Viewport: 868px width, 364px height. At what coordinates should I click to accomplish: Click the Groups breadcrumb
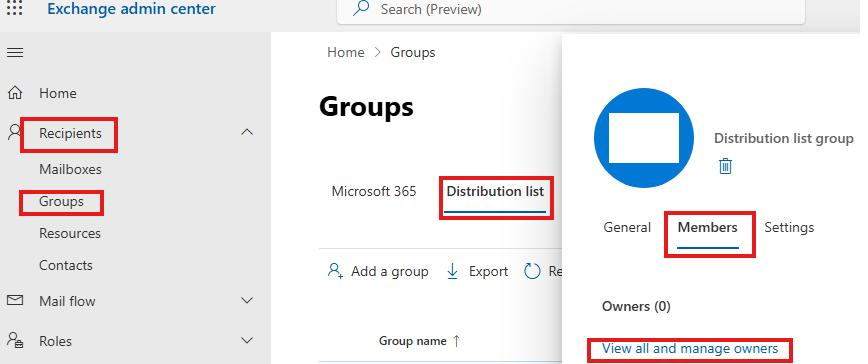click(x=413, y=53)
